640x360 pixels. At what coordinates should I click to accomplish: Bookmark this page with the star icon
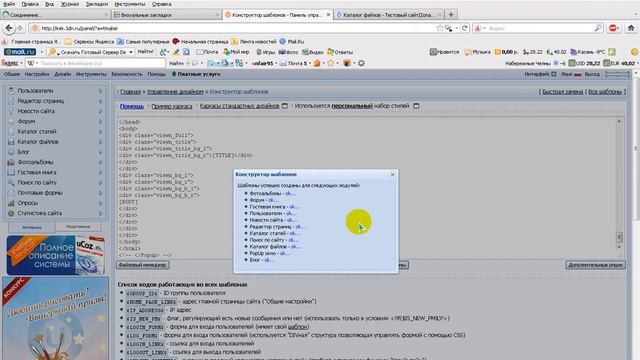(440, 28)
